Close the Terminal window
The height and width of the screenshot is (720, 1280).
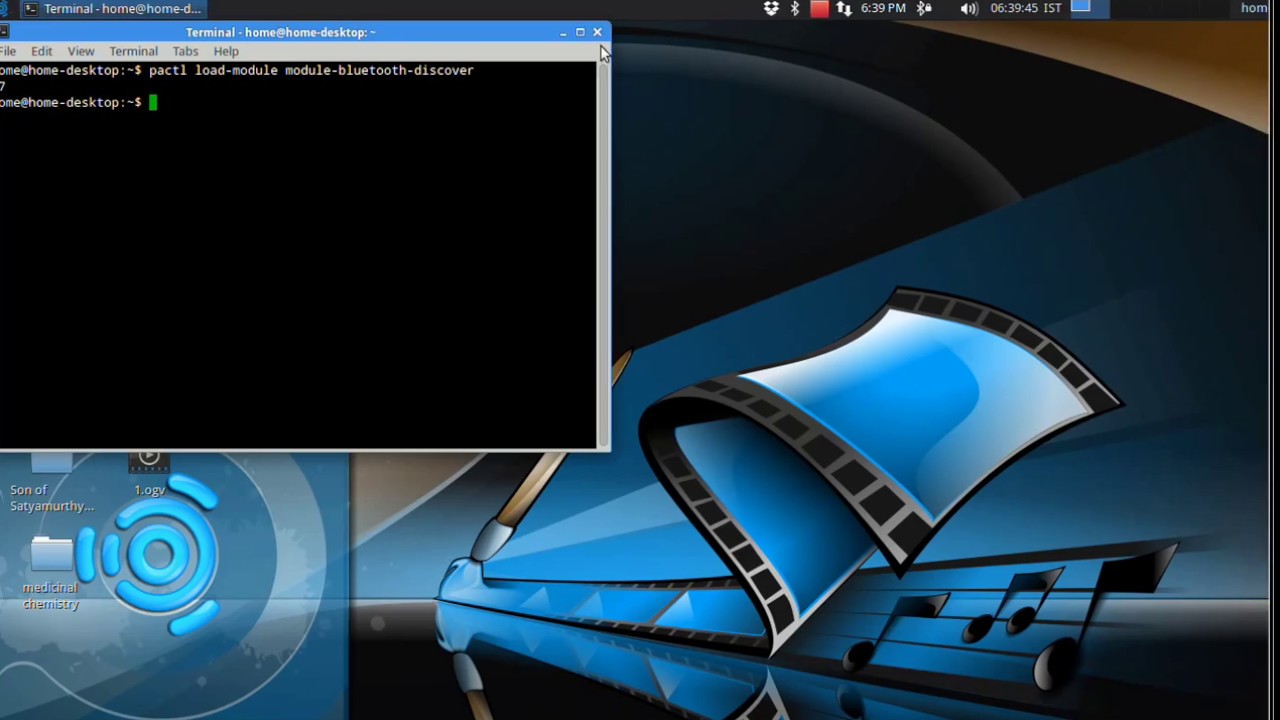pos(597,32)
